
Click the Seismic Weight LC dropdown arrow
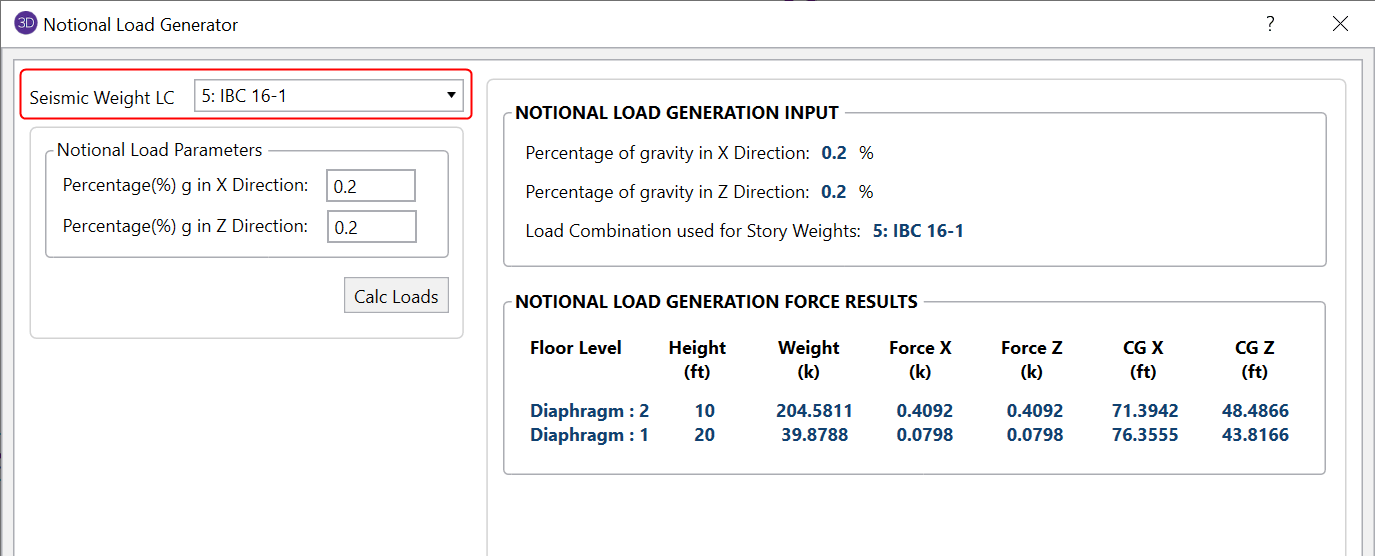tap(450, 97)
